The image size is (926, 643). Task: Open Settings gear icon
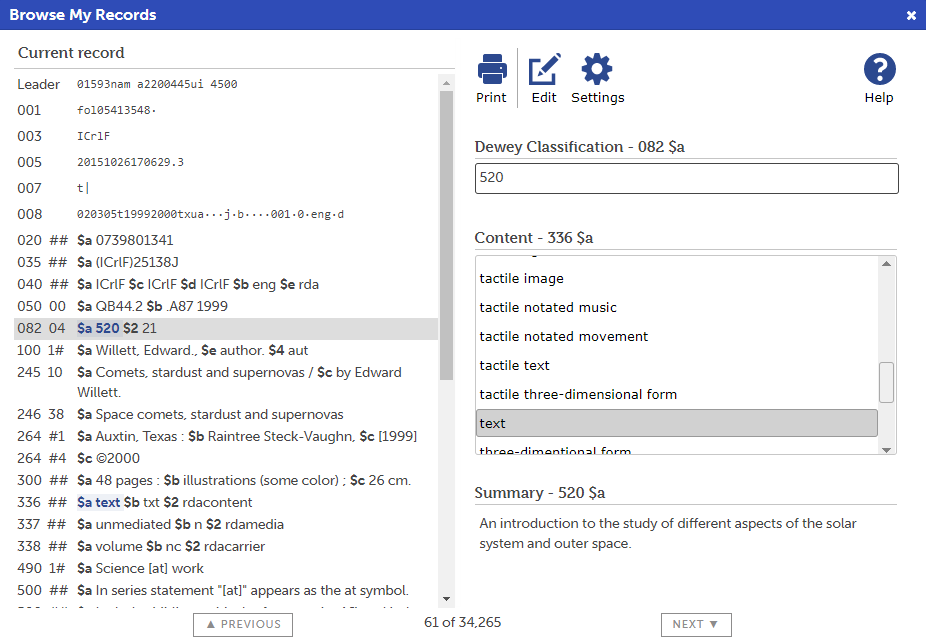(597, 78)
